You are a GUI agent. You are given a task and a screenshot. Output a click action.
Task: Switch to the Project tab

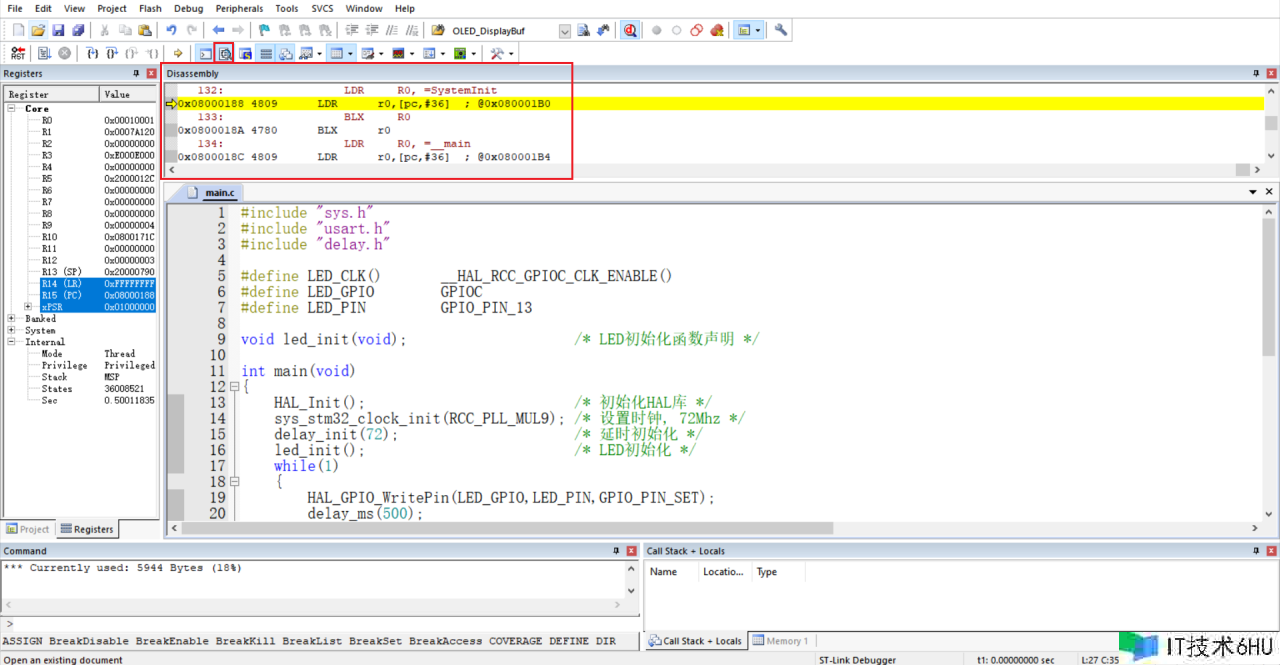click(28, 529)
